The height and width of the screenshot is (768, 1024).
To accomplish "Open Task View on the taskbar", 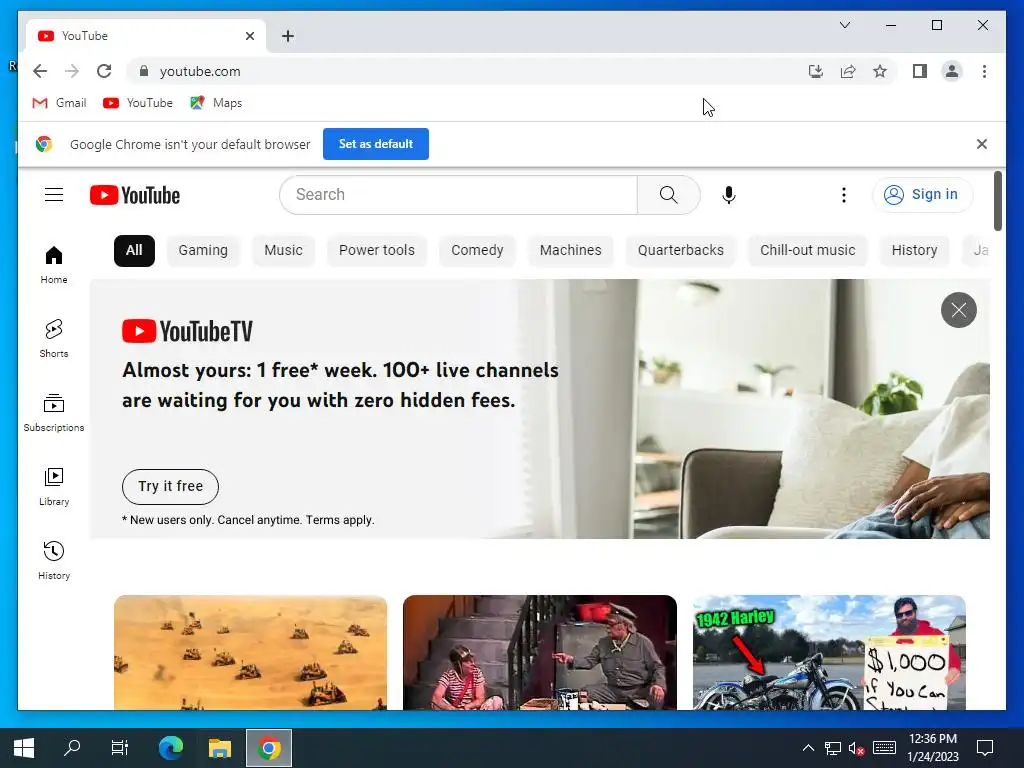I will point(120,748).
